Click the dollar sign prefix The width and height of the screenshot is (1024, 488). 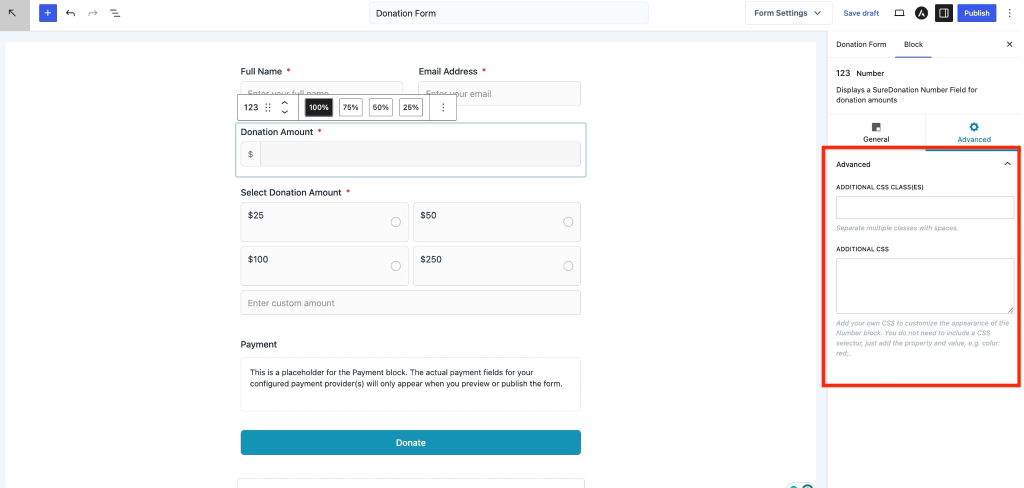coord(251,154)
